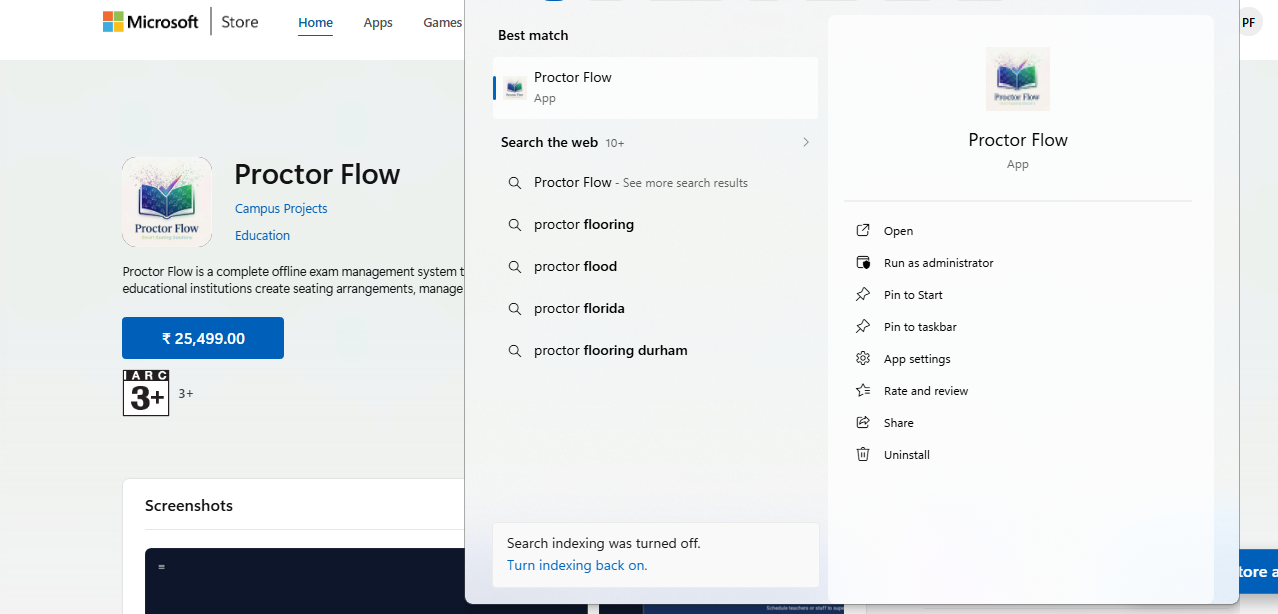Image resolution: width=1278 pixels, height=614 pixels.
Task: Click the Open icon in details pane
Action: [x=863, y=231]
